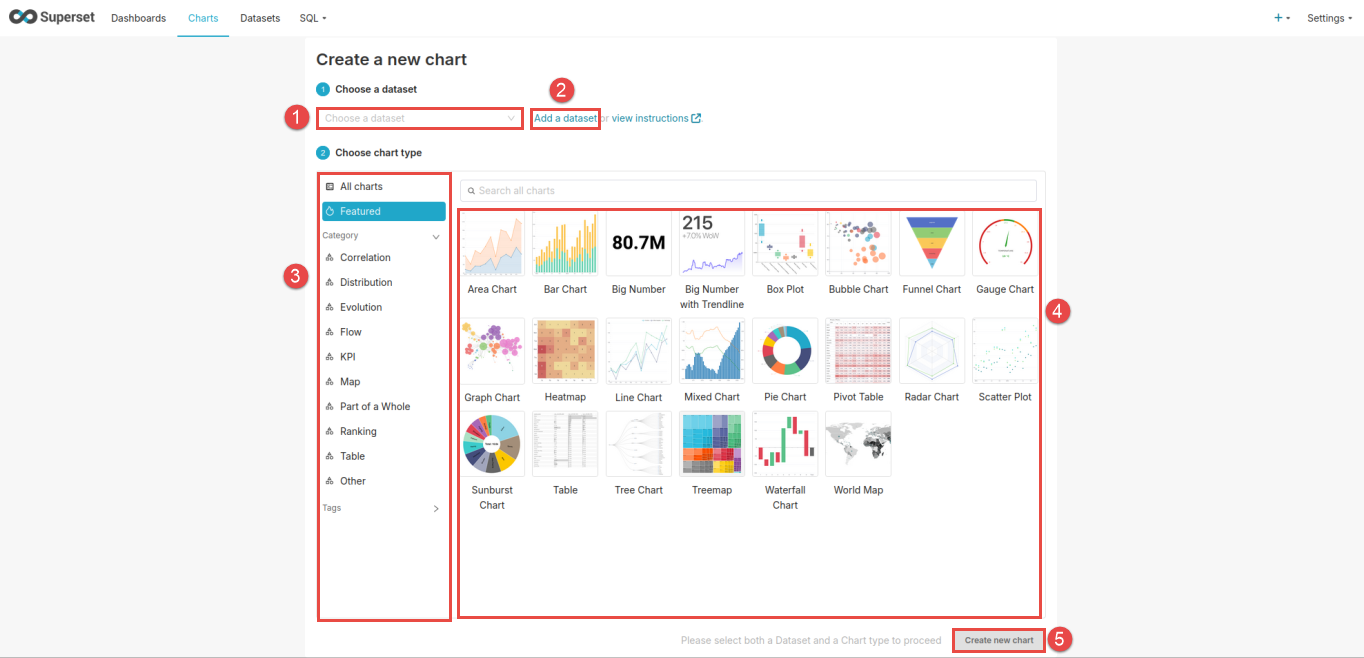Screen dimensions: 1364x658
Task: Select the Pie Chart thumbnail
Action: click(x=785, y=351)
